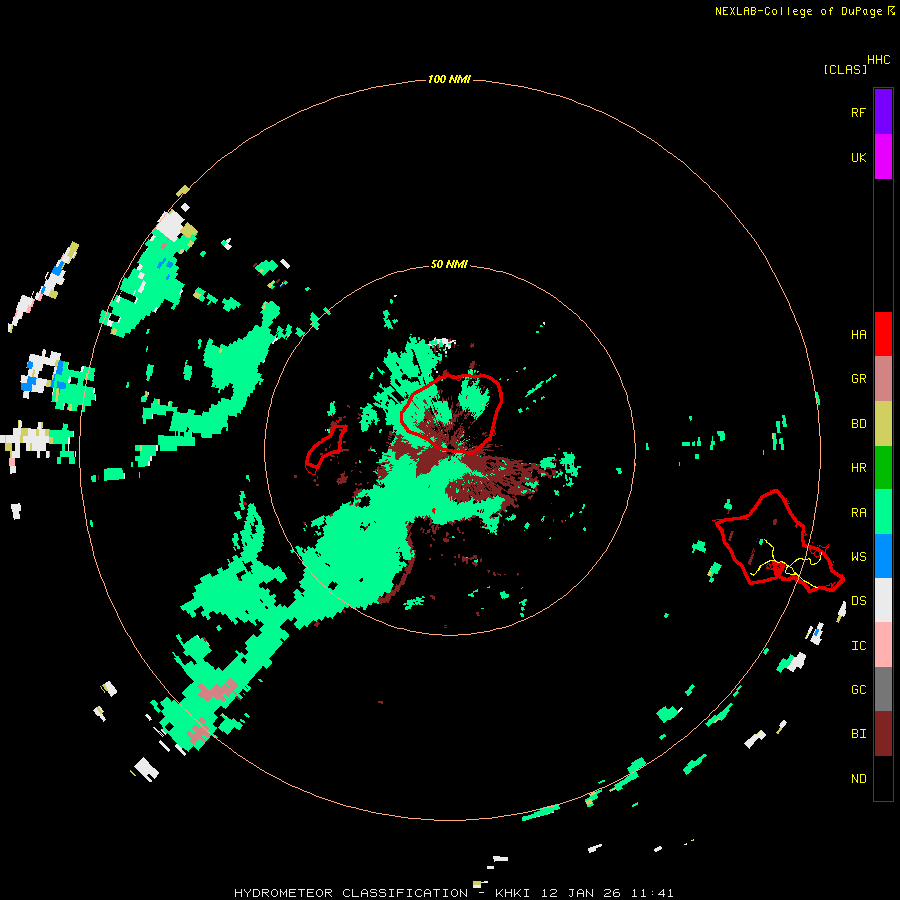Click the BI legend label

[858, 734]
